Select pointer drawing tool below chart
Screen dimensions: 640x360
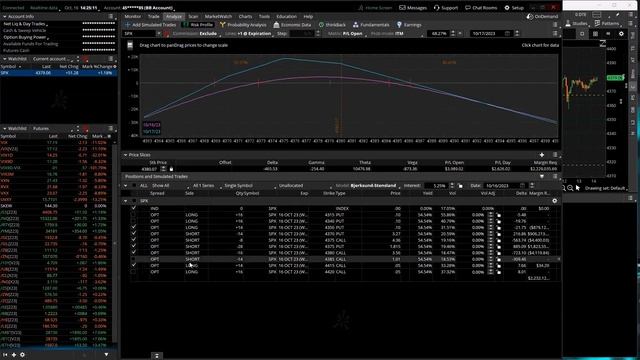point(578,188)
